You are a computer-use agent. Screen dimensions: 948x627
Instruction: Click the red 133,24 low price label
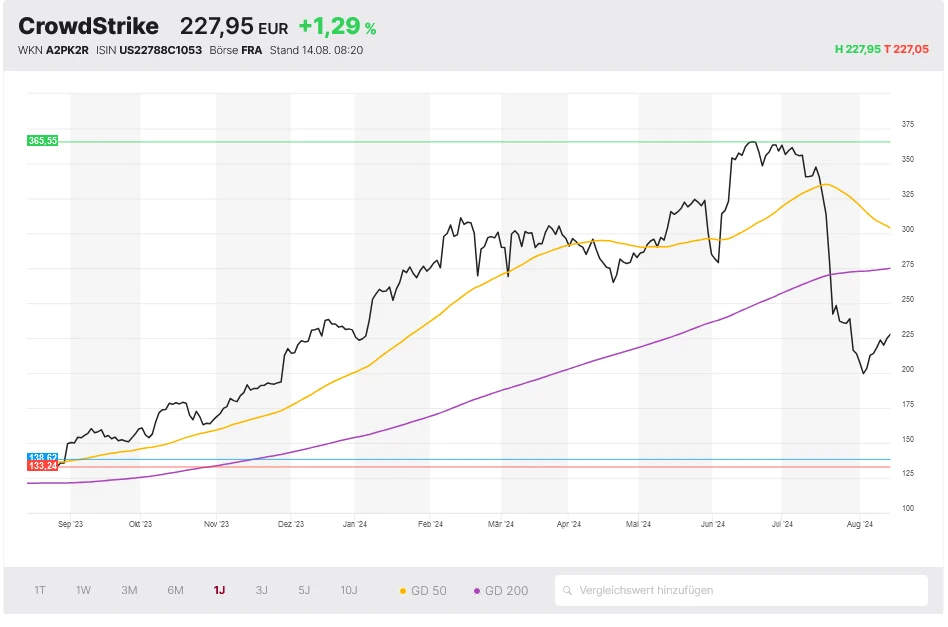click(x=42, y=466)
